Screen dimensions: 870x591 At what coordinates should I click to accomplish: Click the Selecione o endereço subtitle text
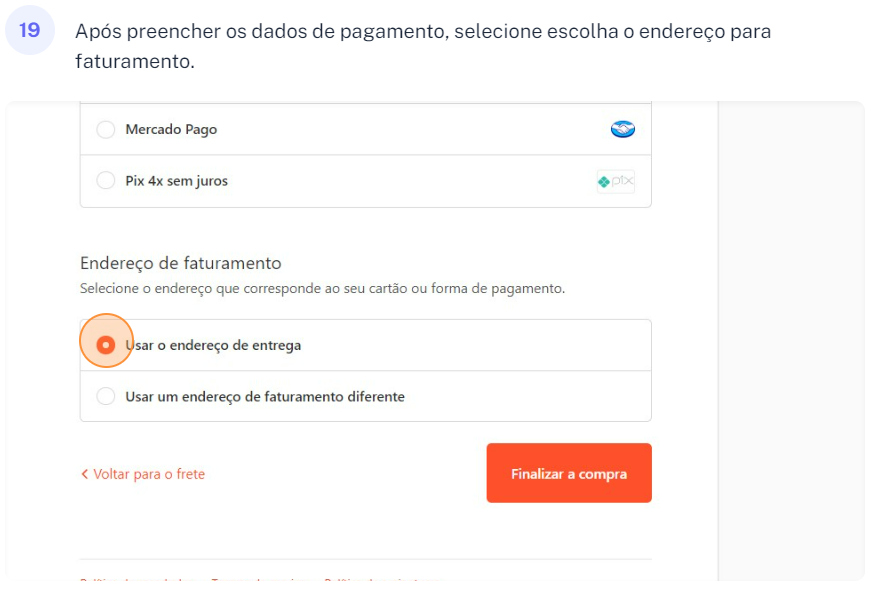click(322, 289)
